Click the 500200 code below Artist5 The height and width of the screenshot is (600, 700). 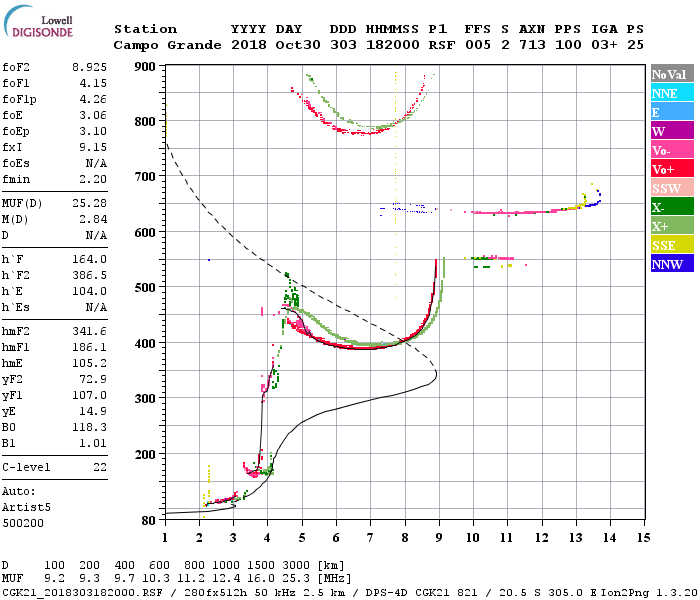[x=23, y=523]
